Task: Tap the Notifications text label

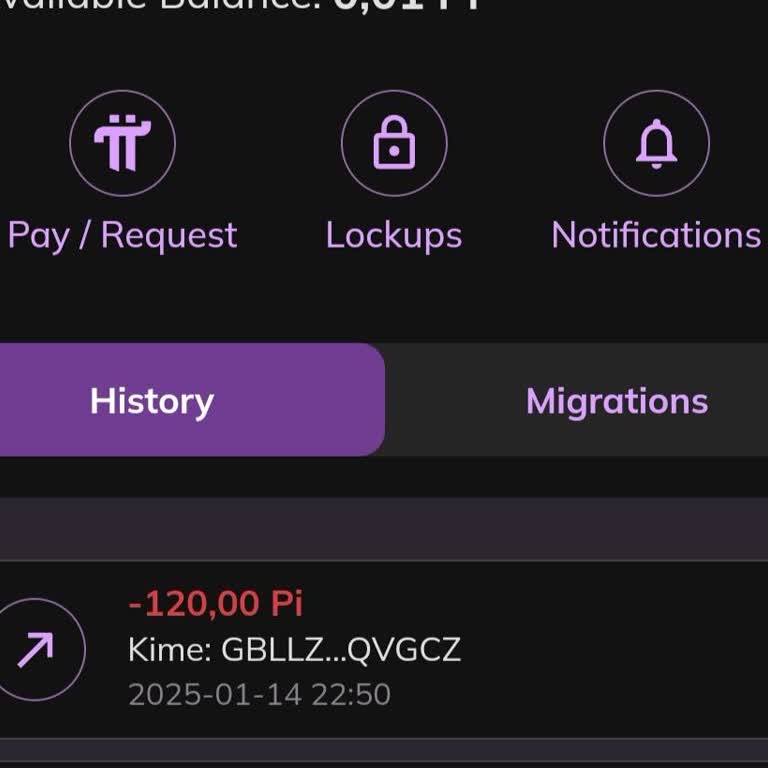Action: 656,235
